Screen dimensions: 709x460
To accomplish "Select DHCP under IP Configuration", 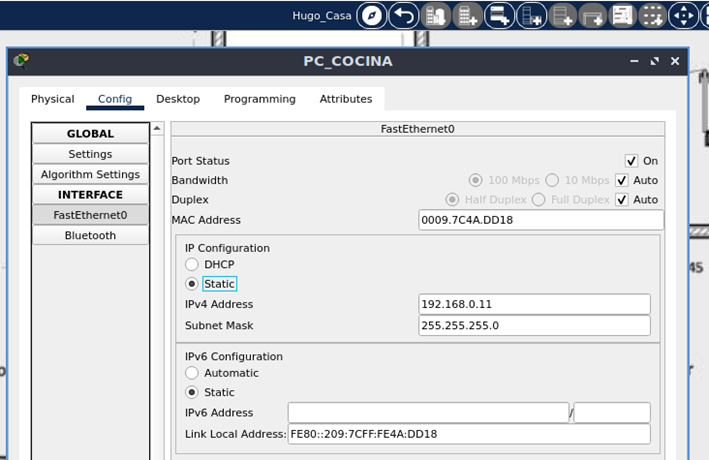I will coord(192,265).
